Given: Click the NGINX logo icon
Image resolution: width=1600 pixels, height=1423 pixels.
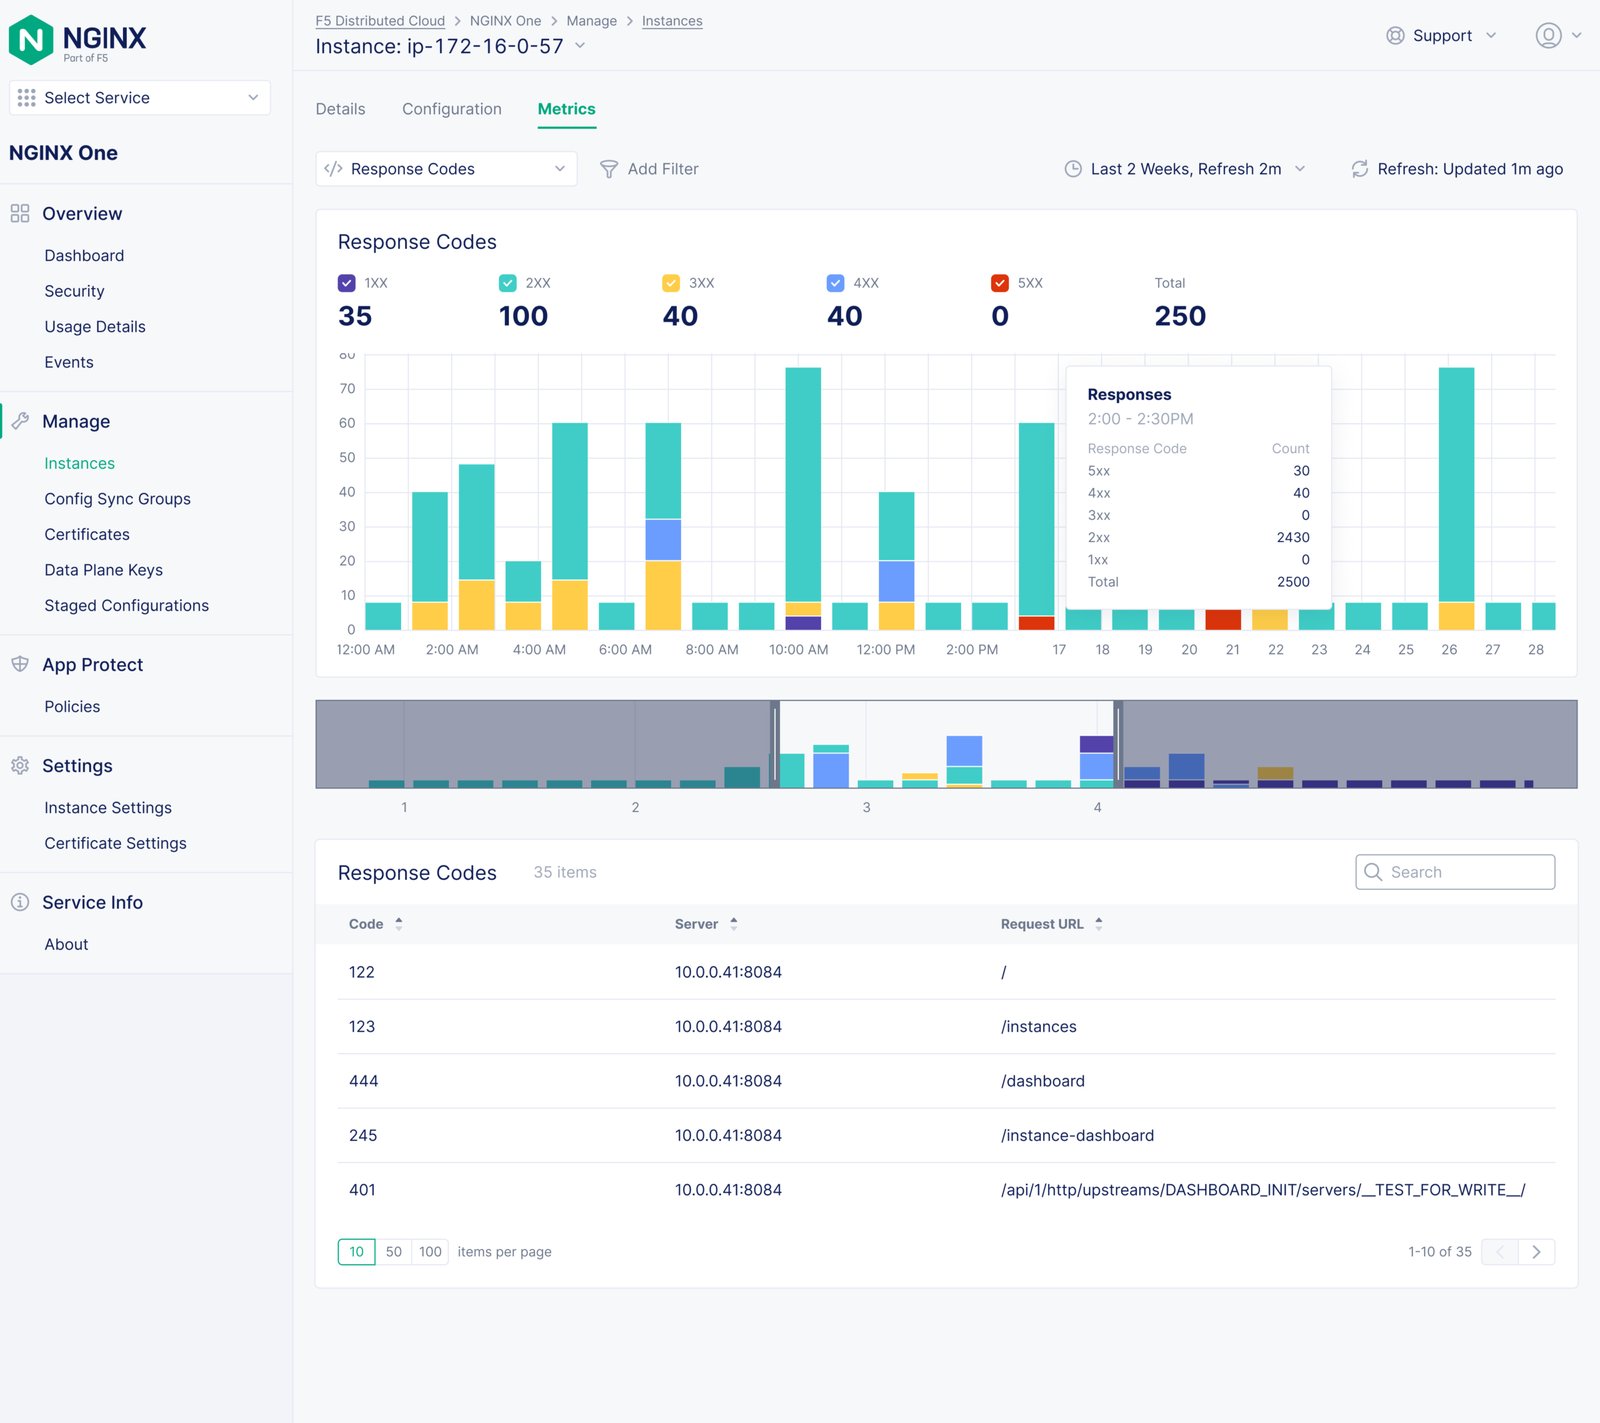Looking at the screenshot, I should click(x=31, y=40).
